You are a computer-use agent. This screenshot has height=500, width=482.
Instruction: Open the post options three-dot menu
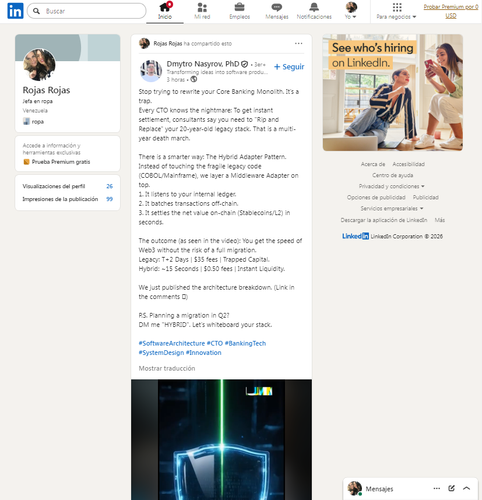pos(298,43)
